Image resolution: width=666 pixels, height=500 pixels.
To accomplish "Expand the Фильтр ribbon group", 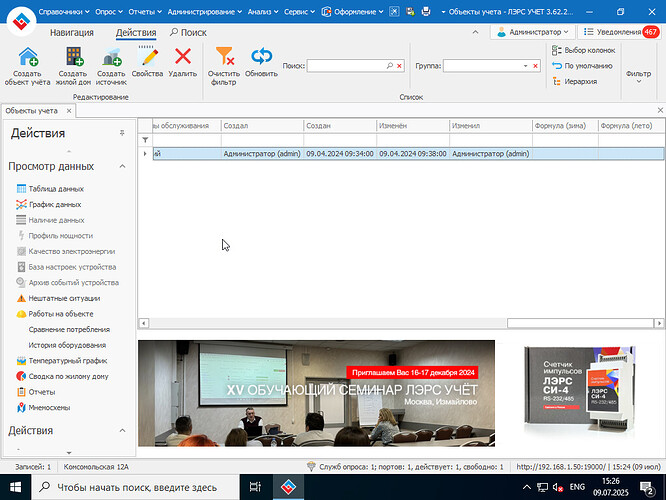I will point(638,77).
